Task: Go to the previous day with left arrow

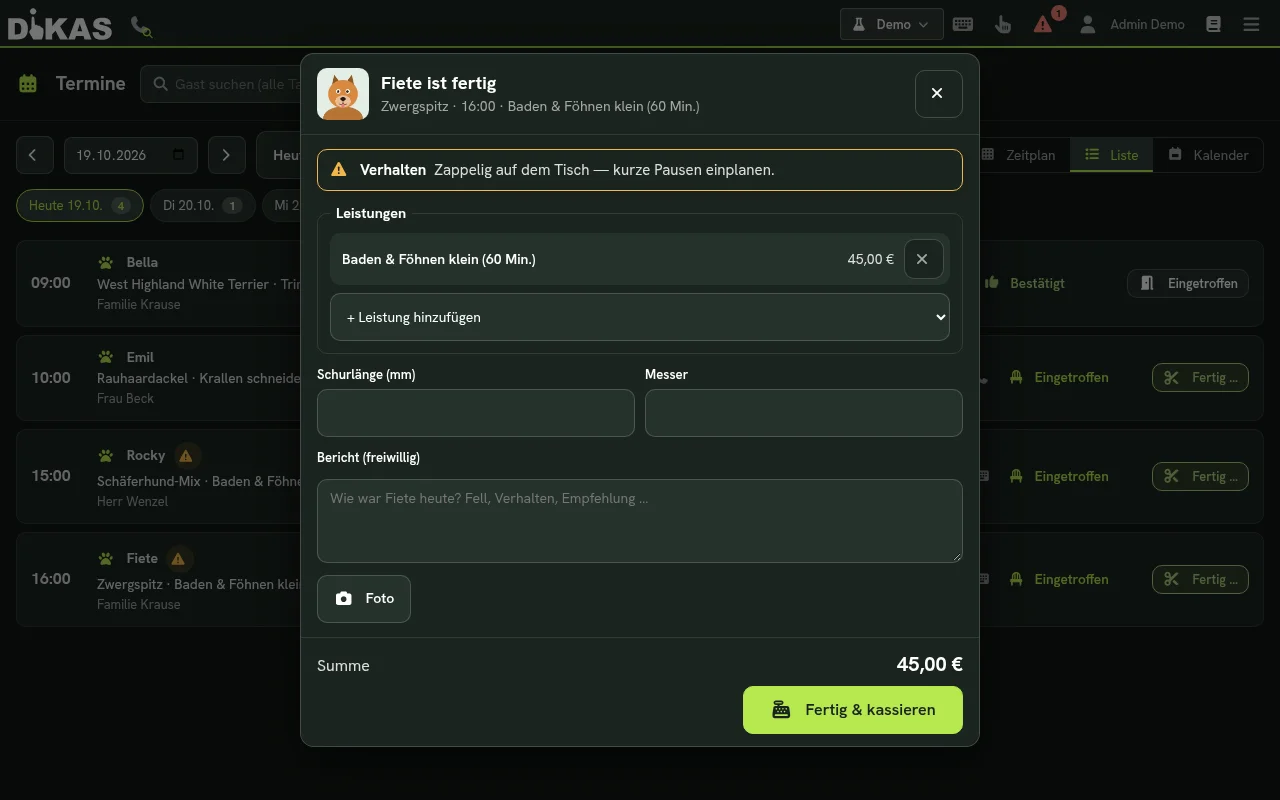Action: click(x=34, y=155)
